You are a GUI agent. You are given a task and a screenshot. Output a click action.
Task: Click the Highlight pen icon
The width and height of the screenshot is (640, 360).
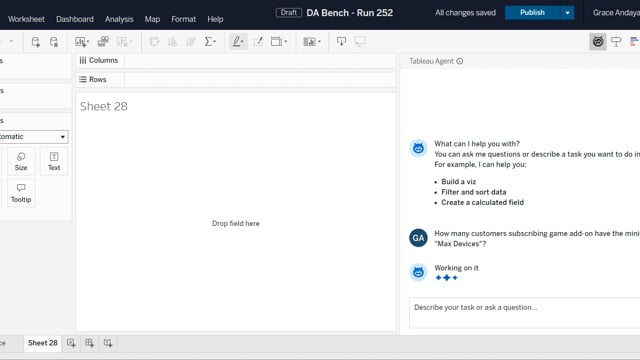[238, 42]
